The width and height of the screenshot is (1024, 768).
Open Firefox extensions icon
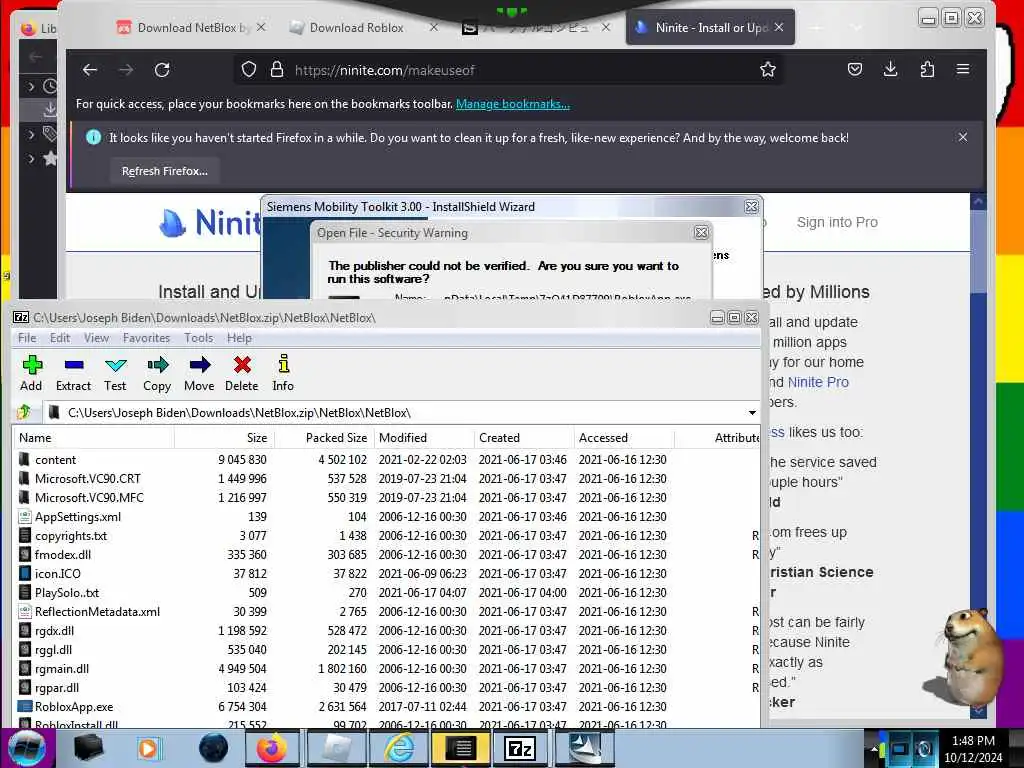(x=927, y=69)
